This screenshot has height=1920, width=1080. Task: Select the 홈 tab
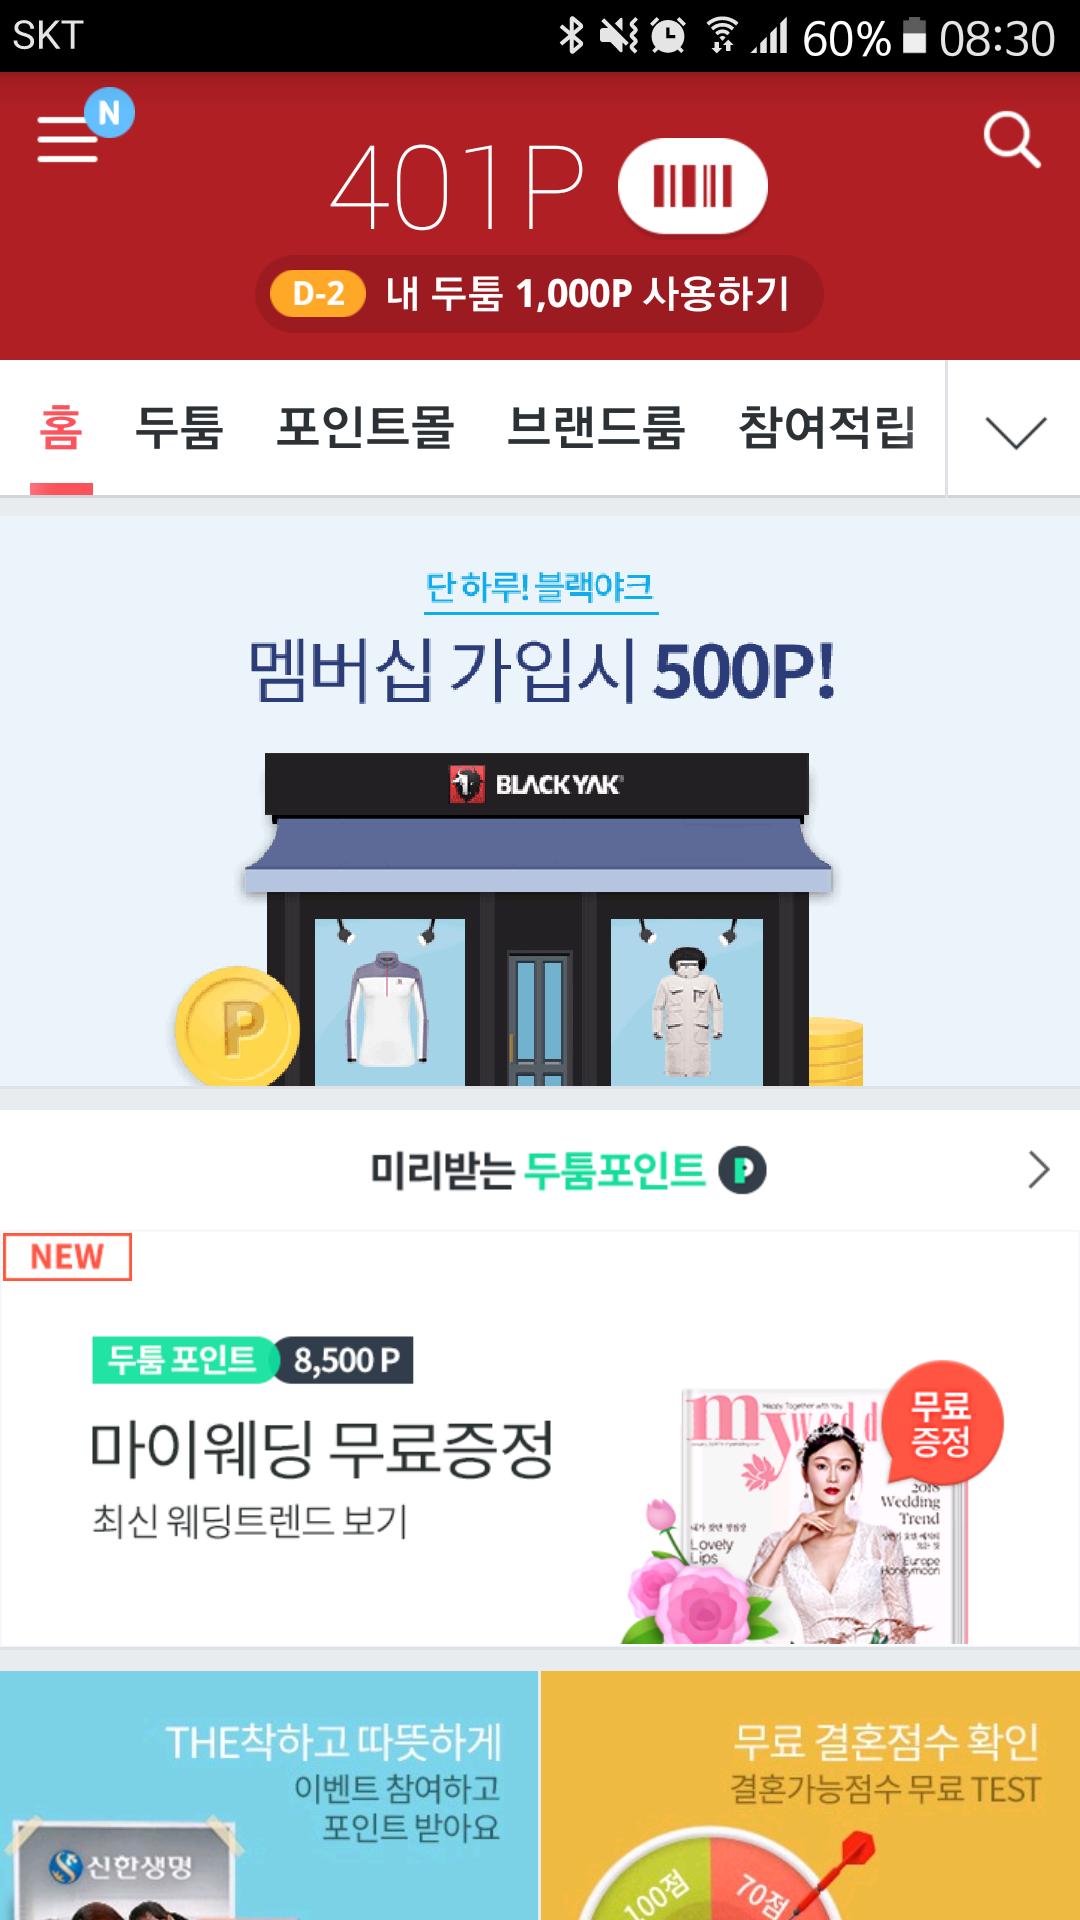(x=61, y=428)
